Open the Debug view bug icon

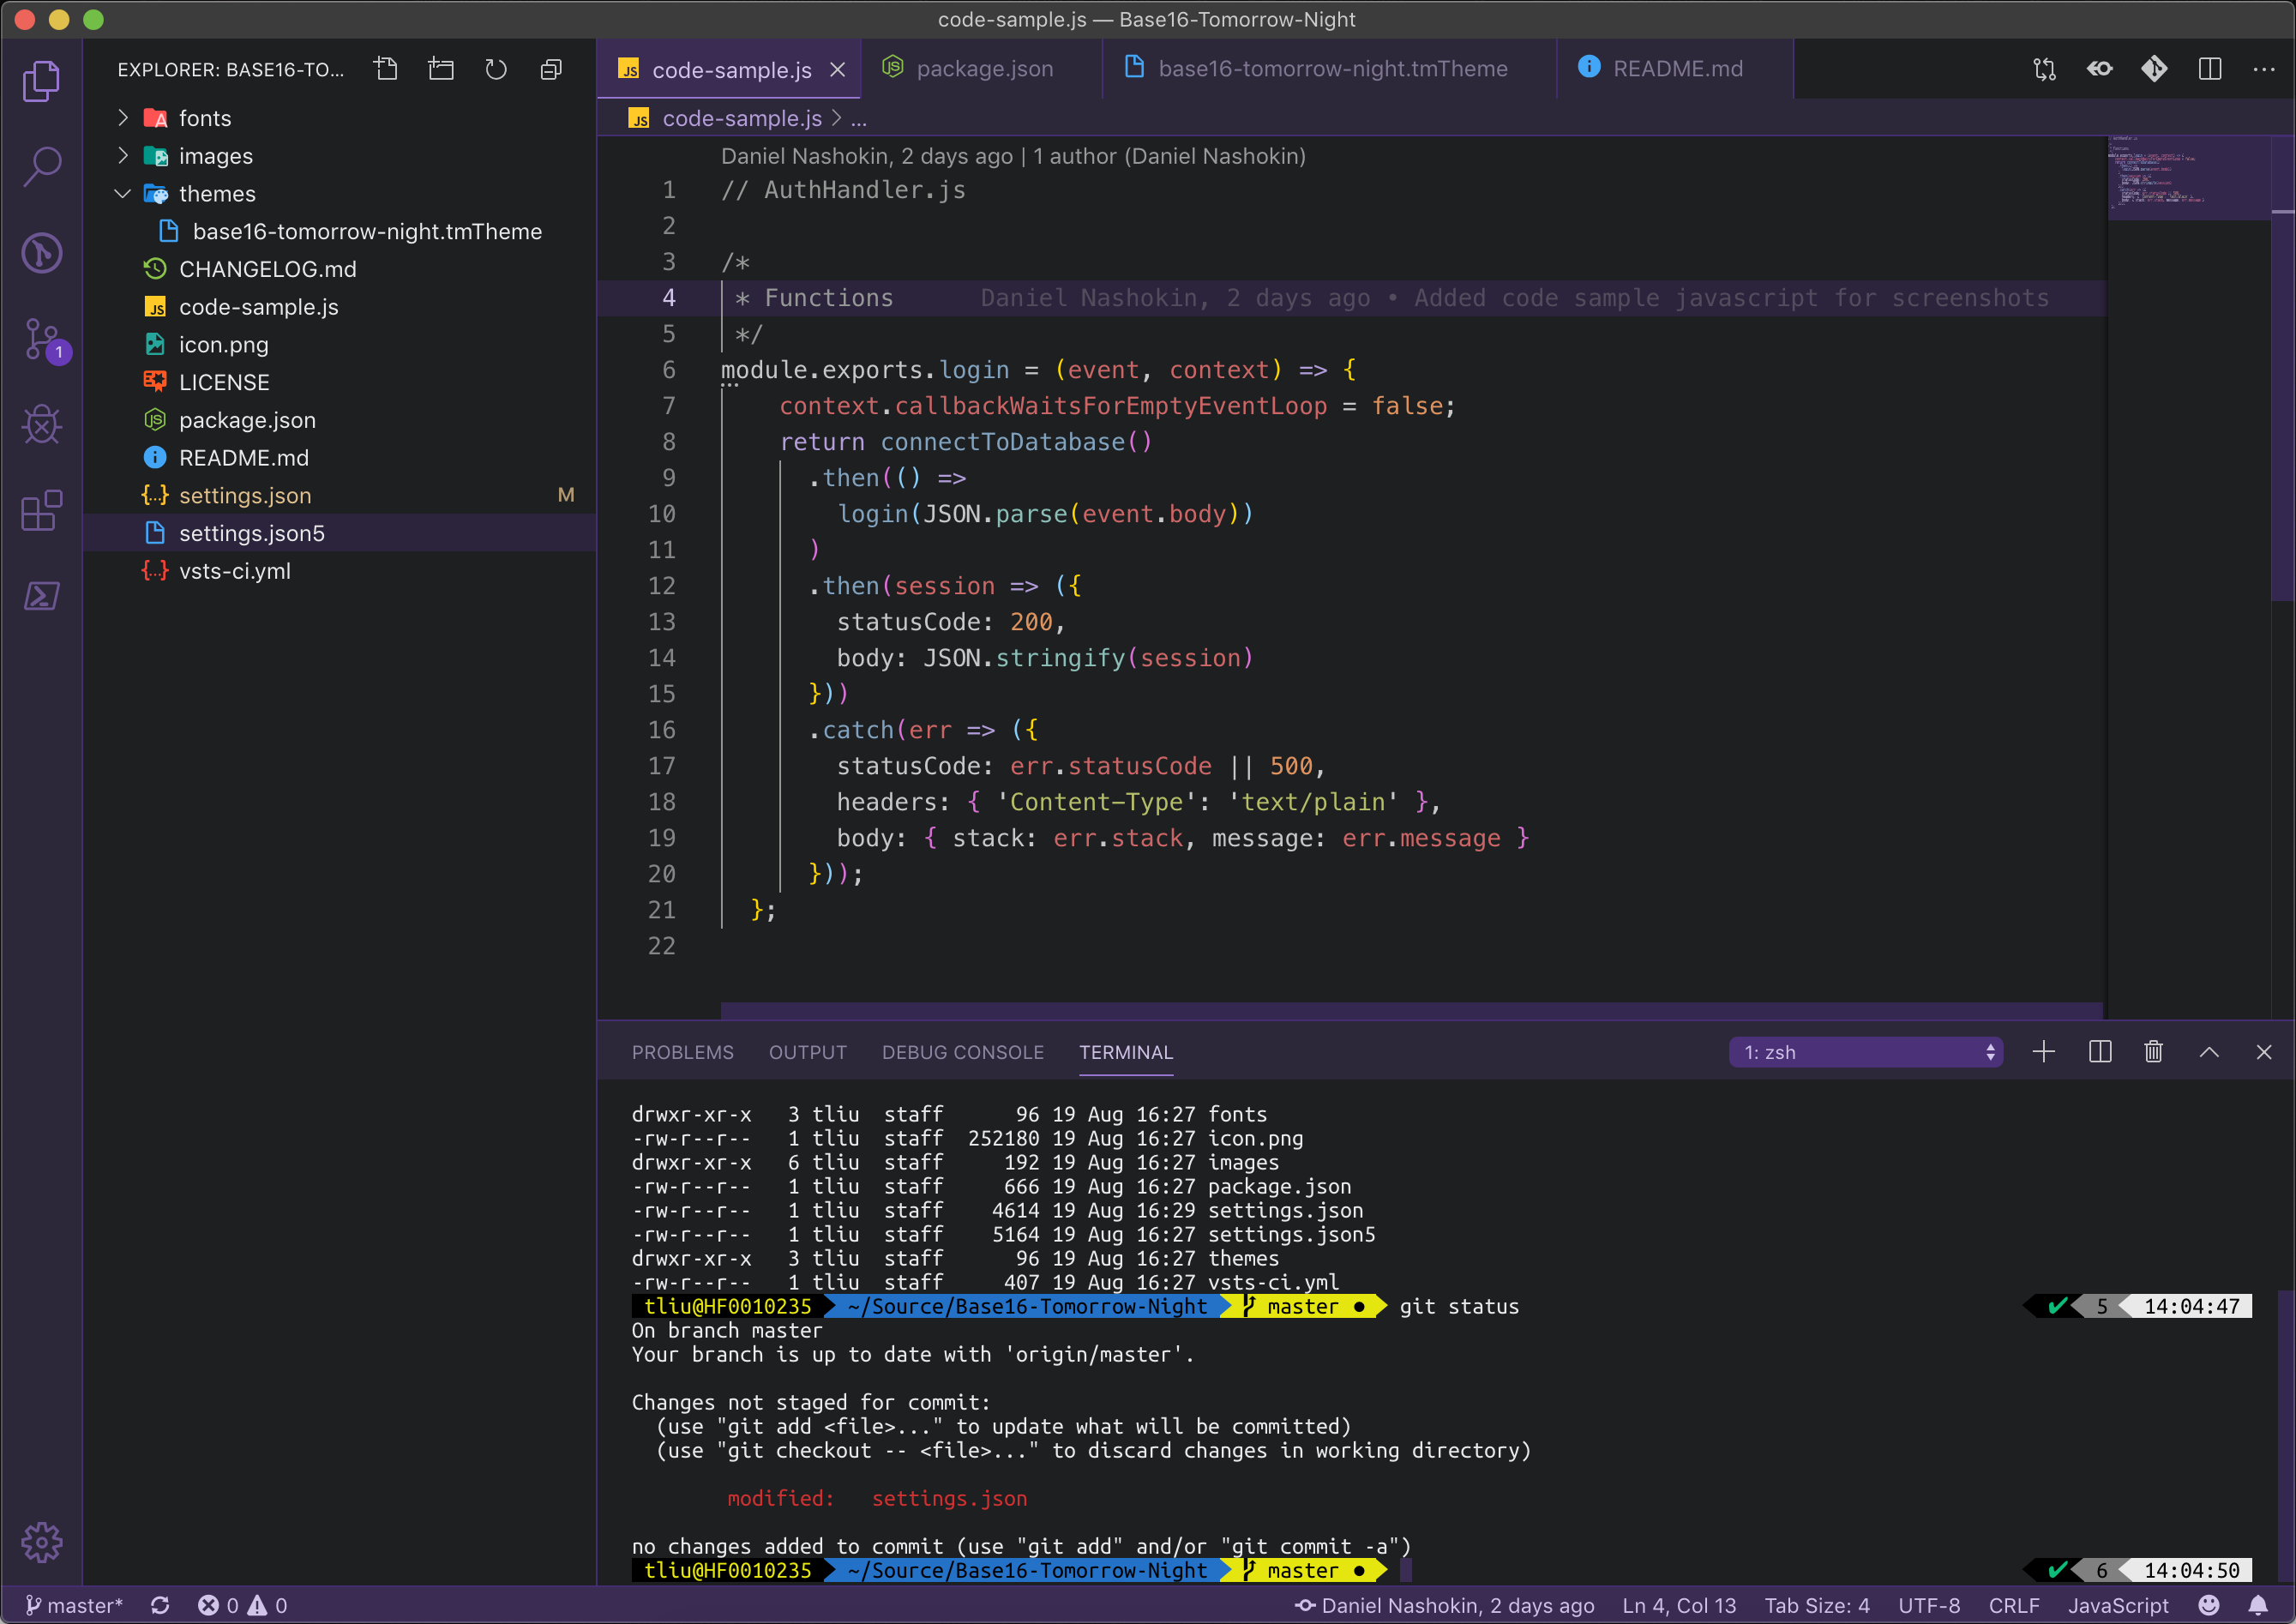(42, 424)
